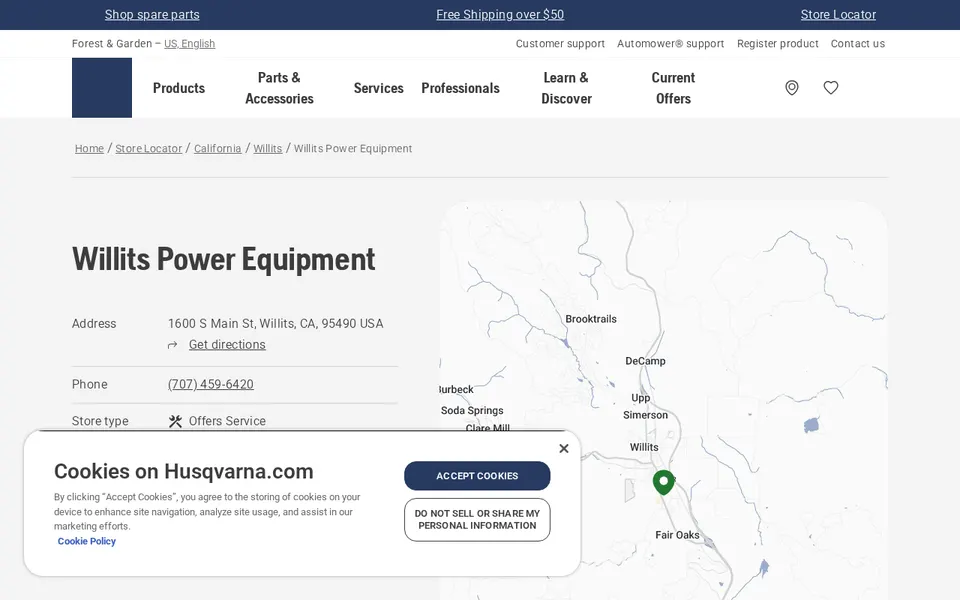Image resolution: width=960 pixels, height=600 pixels.
Task: Go to Automower® support
Action: pos(670,43)
